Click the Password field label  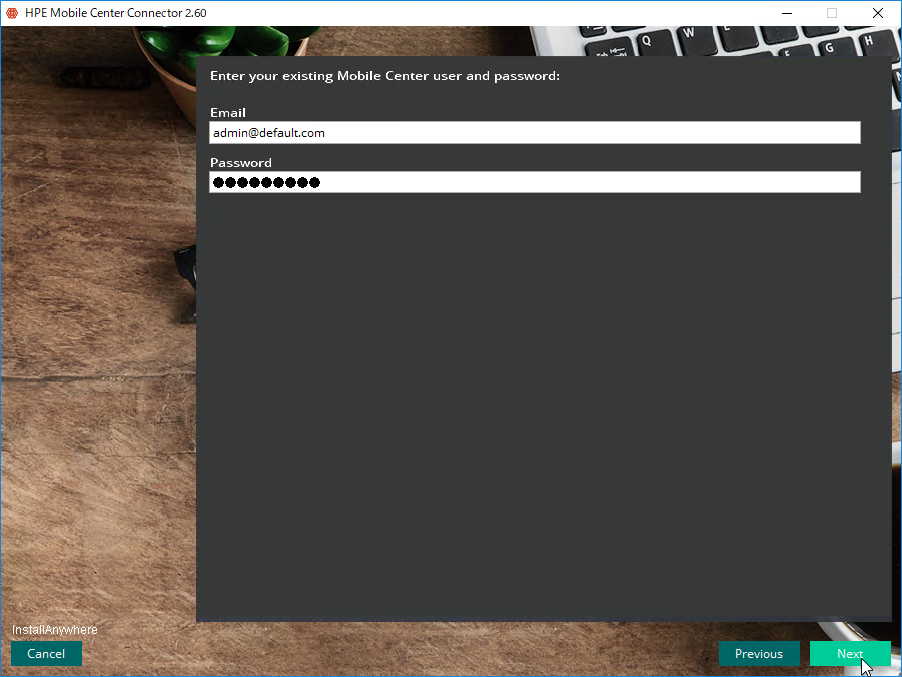coord(240,163)
